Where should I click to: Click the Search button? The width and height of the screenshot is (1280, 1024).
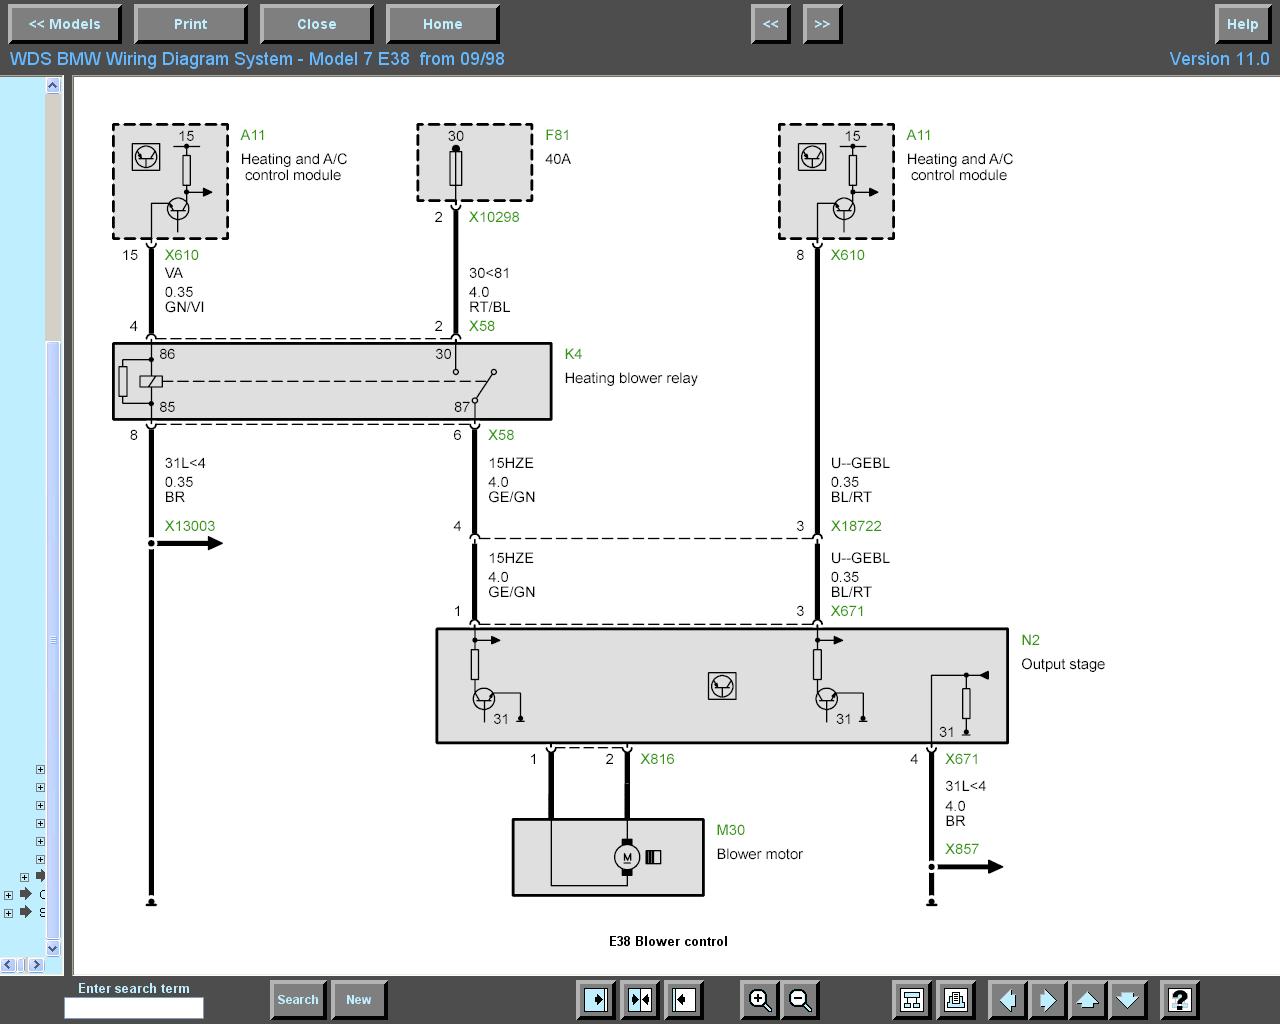297,999
